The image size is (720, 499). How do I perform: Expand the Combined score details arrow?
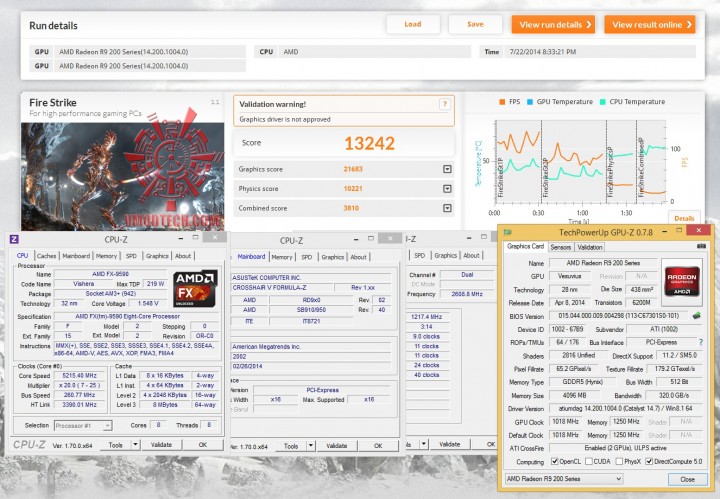447,208
